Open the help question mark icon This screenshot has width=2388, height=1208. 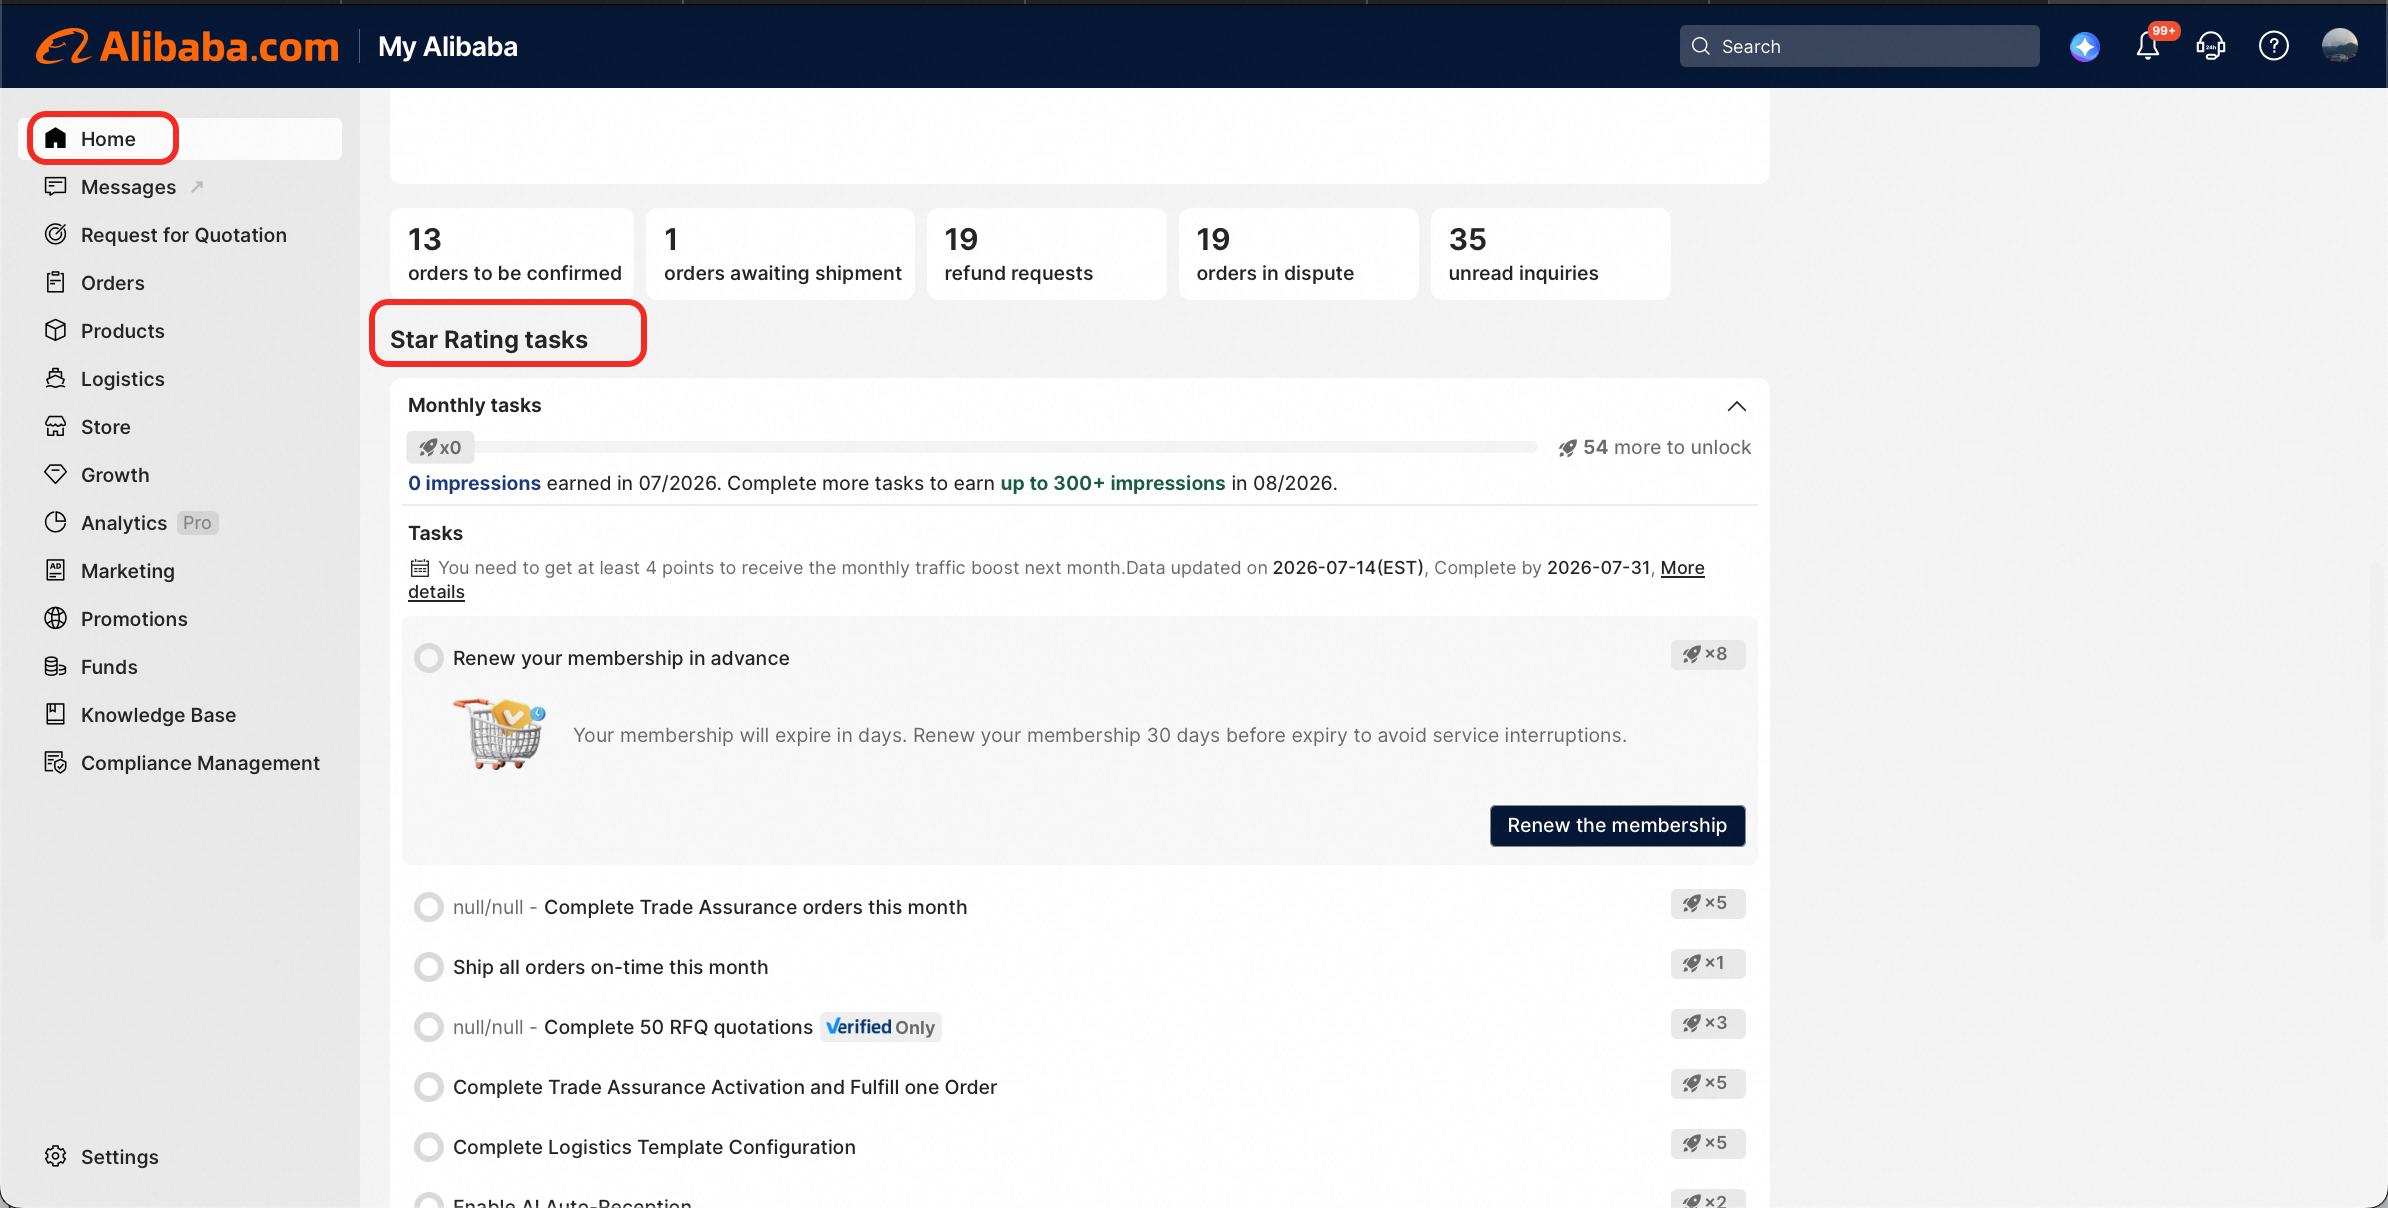[2274, 47]
